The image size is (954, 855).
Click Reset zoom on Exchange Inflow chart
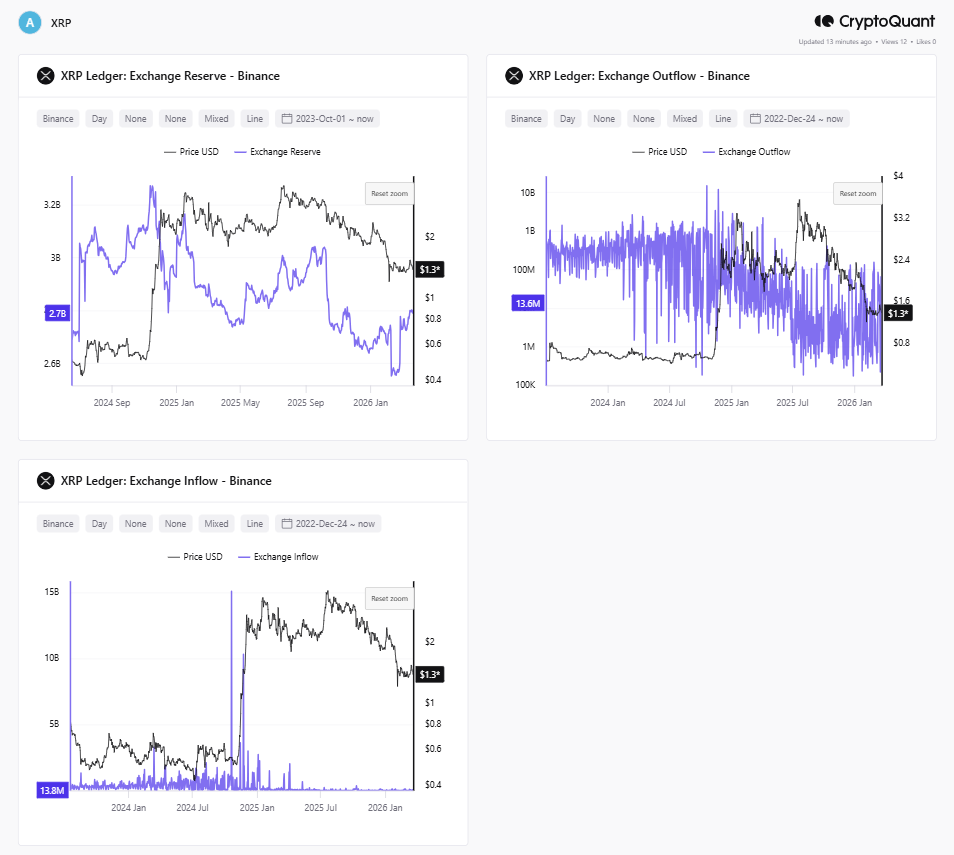(388, 597)
